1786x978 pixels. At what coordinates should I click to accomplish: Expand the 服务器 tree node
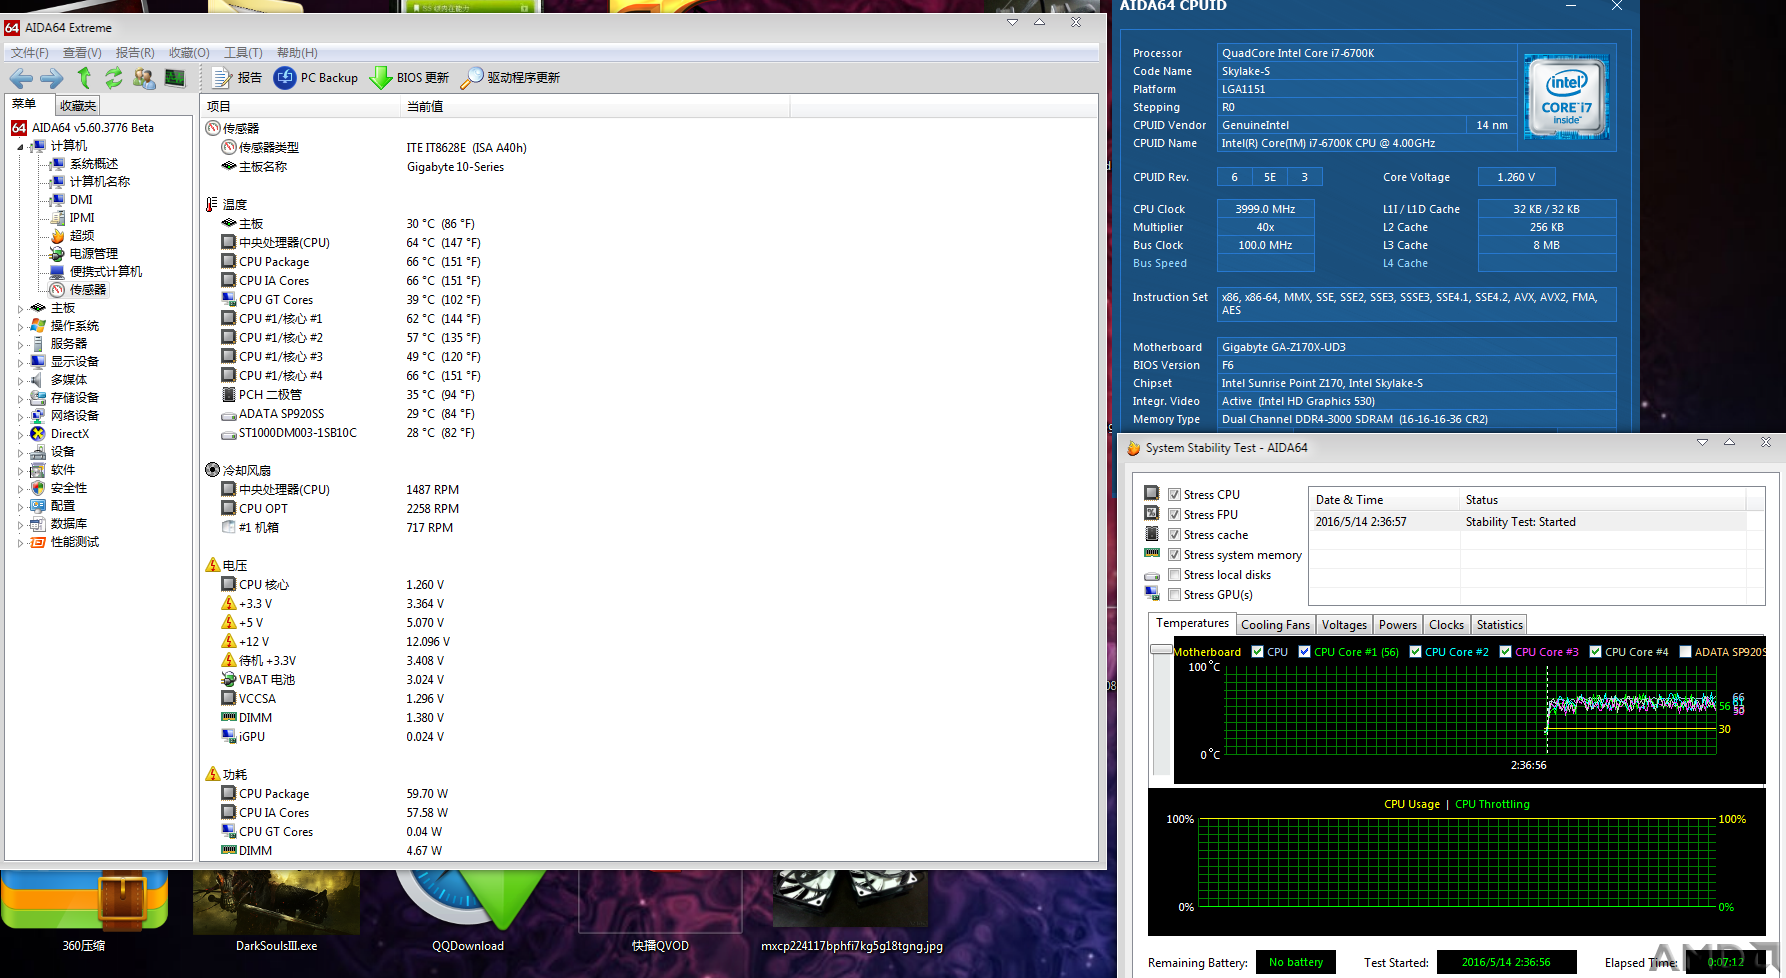tap(20, 345)
